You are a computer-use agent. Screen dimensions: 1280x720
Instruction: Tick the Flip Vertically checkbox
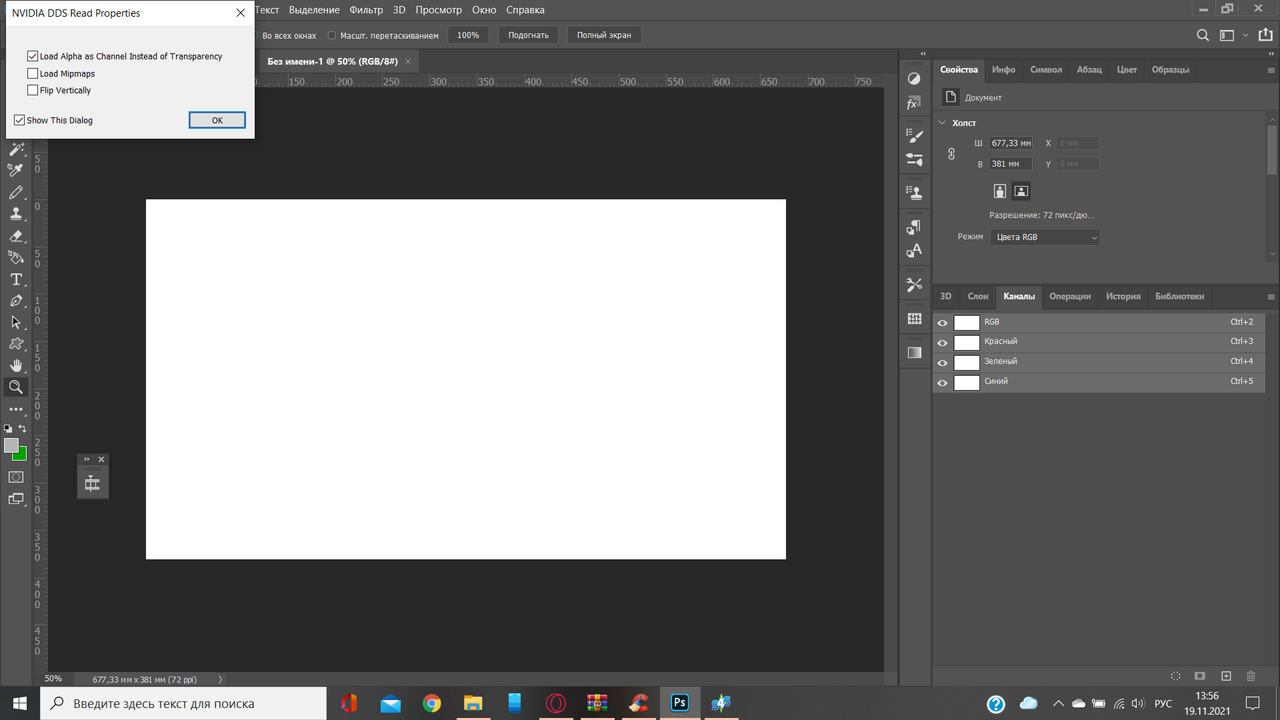[x=33, y=91]
